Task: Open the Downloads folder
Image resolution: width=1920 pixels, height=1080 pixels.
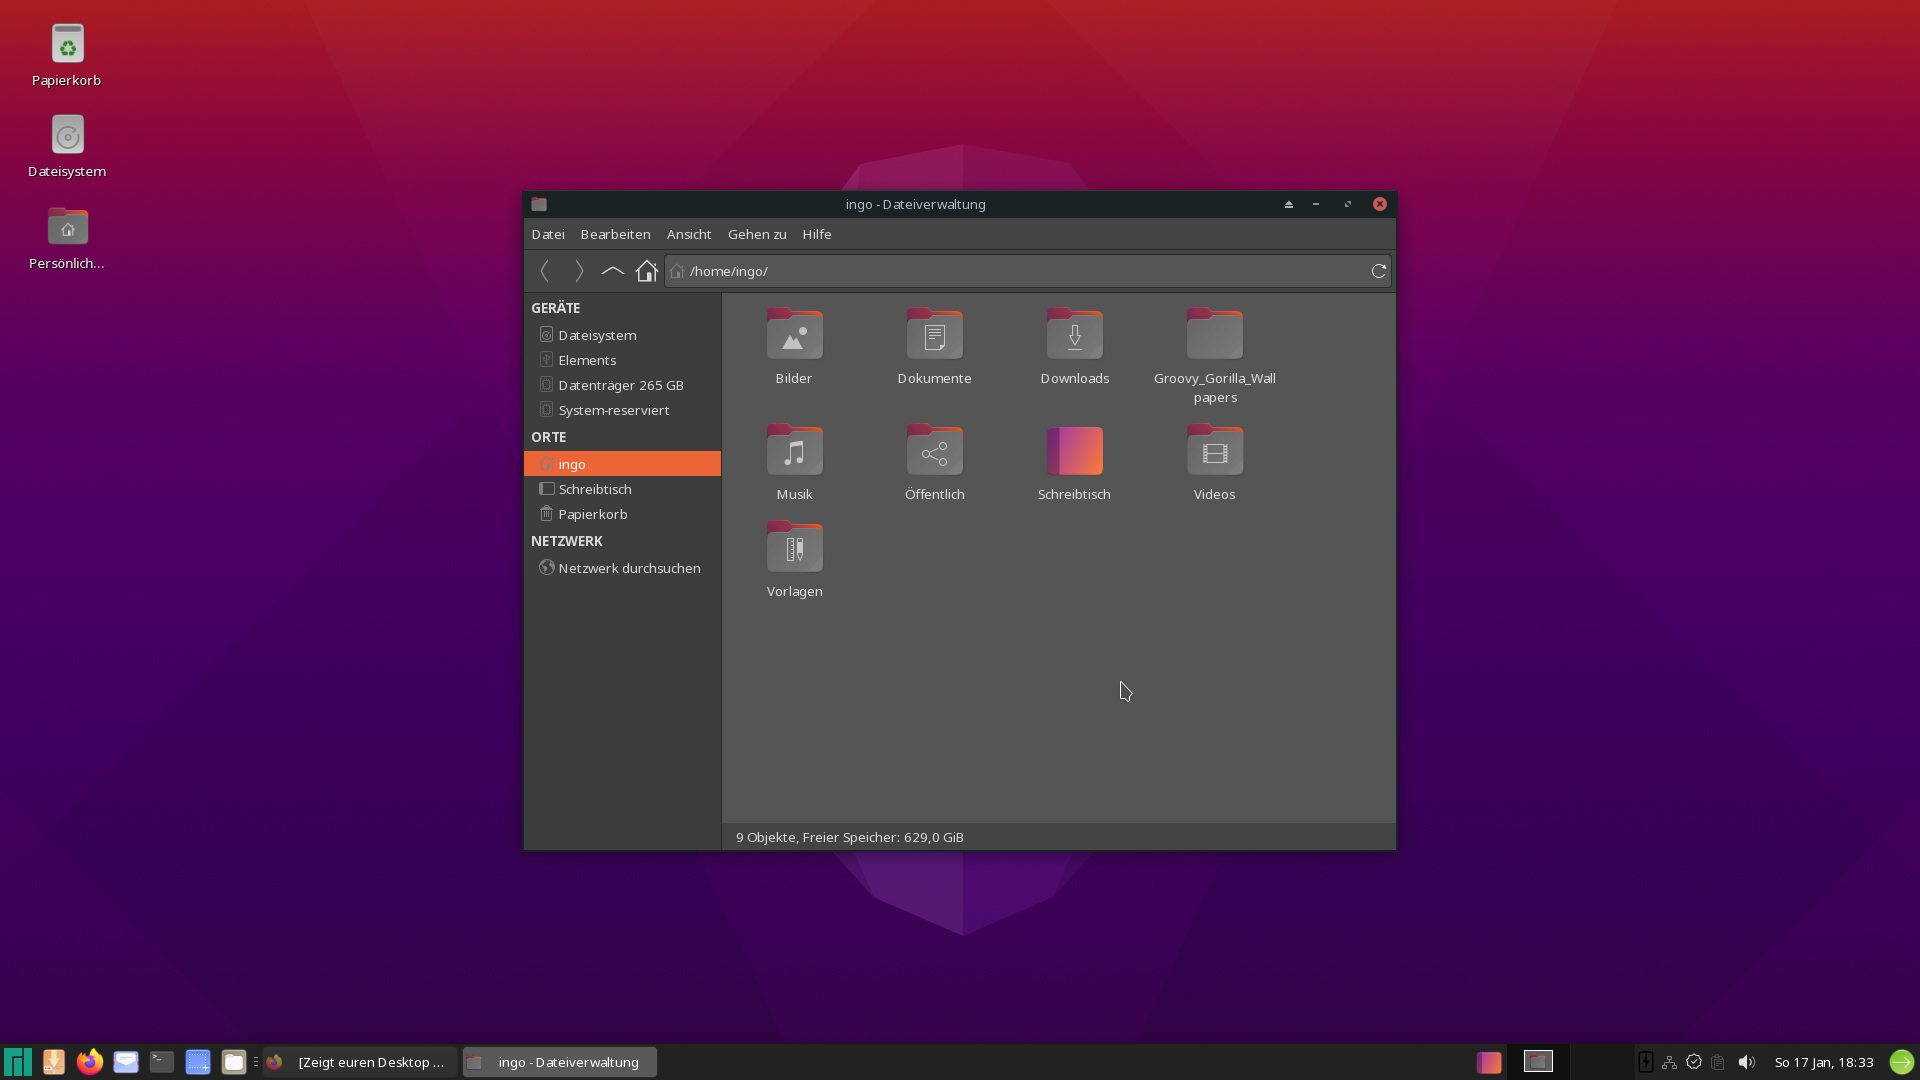Action: 1074,346
